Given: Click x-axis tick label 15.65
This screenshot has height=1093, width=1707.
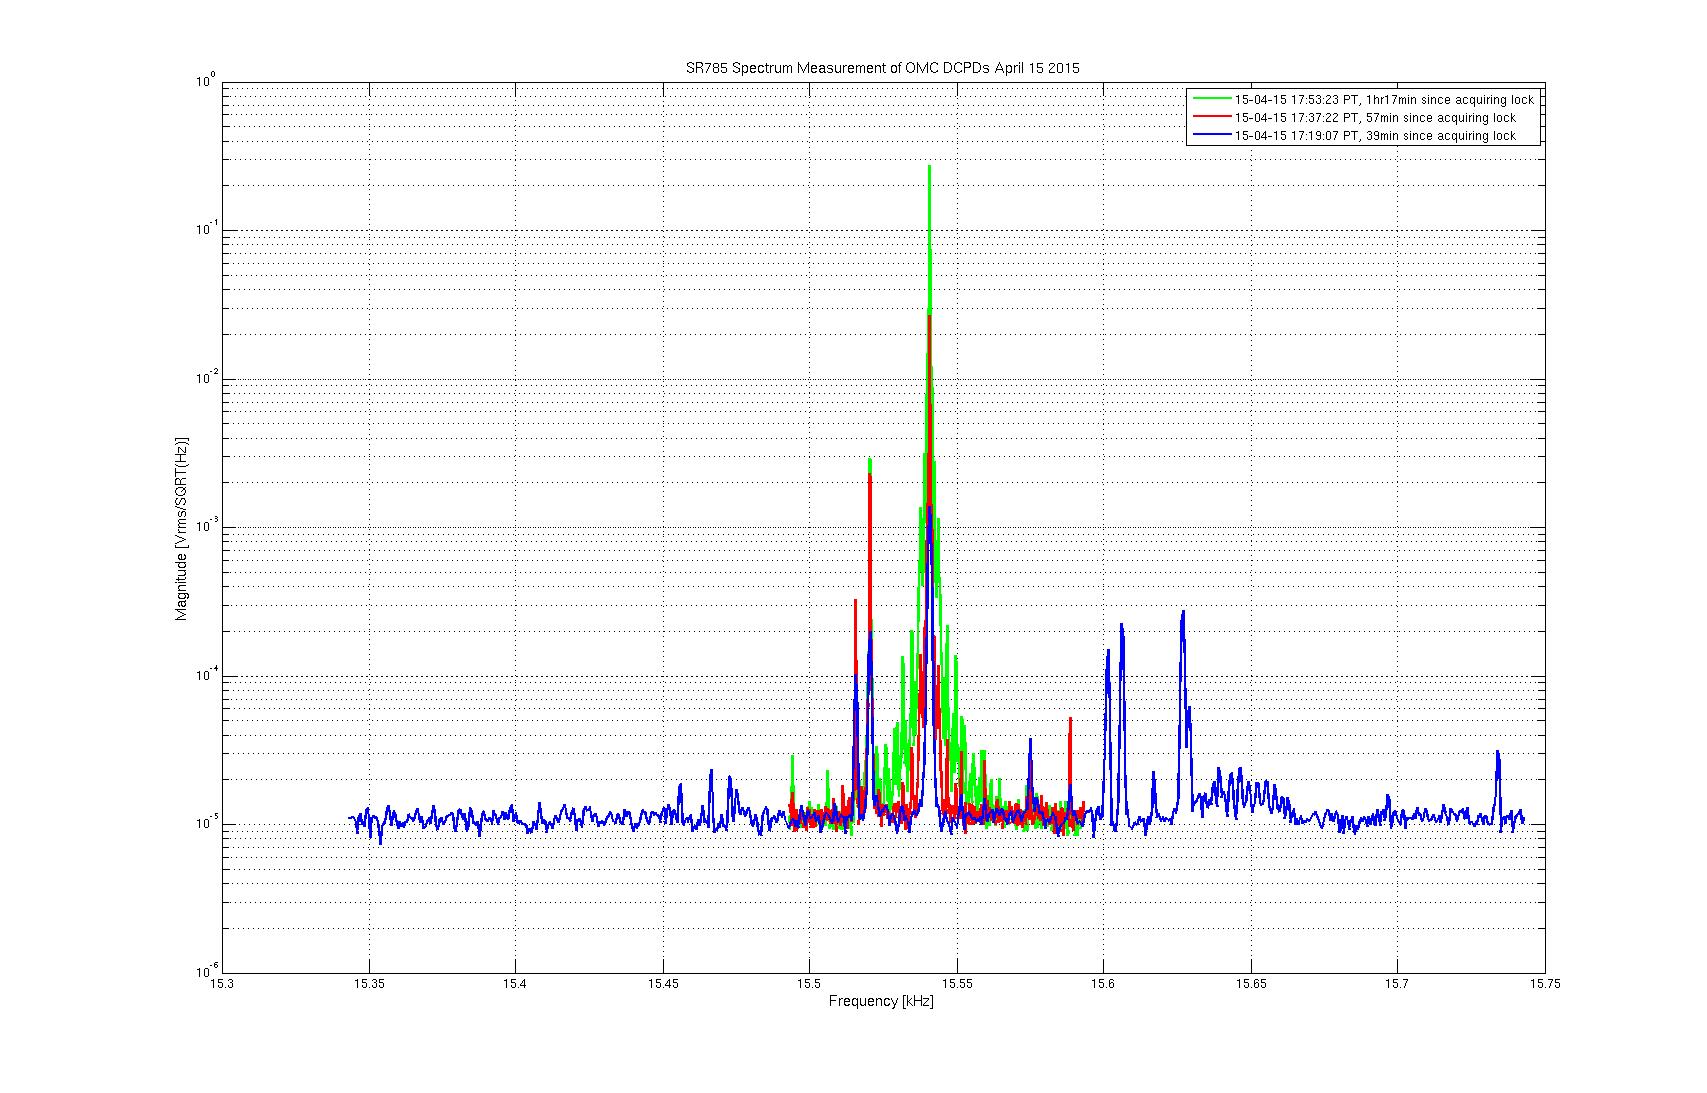Looking at the screenshot, I should (x=1251, y=984).
